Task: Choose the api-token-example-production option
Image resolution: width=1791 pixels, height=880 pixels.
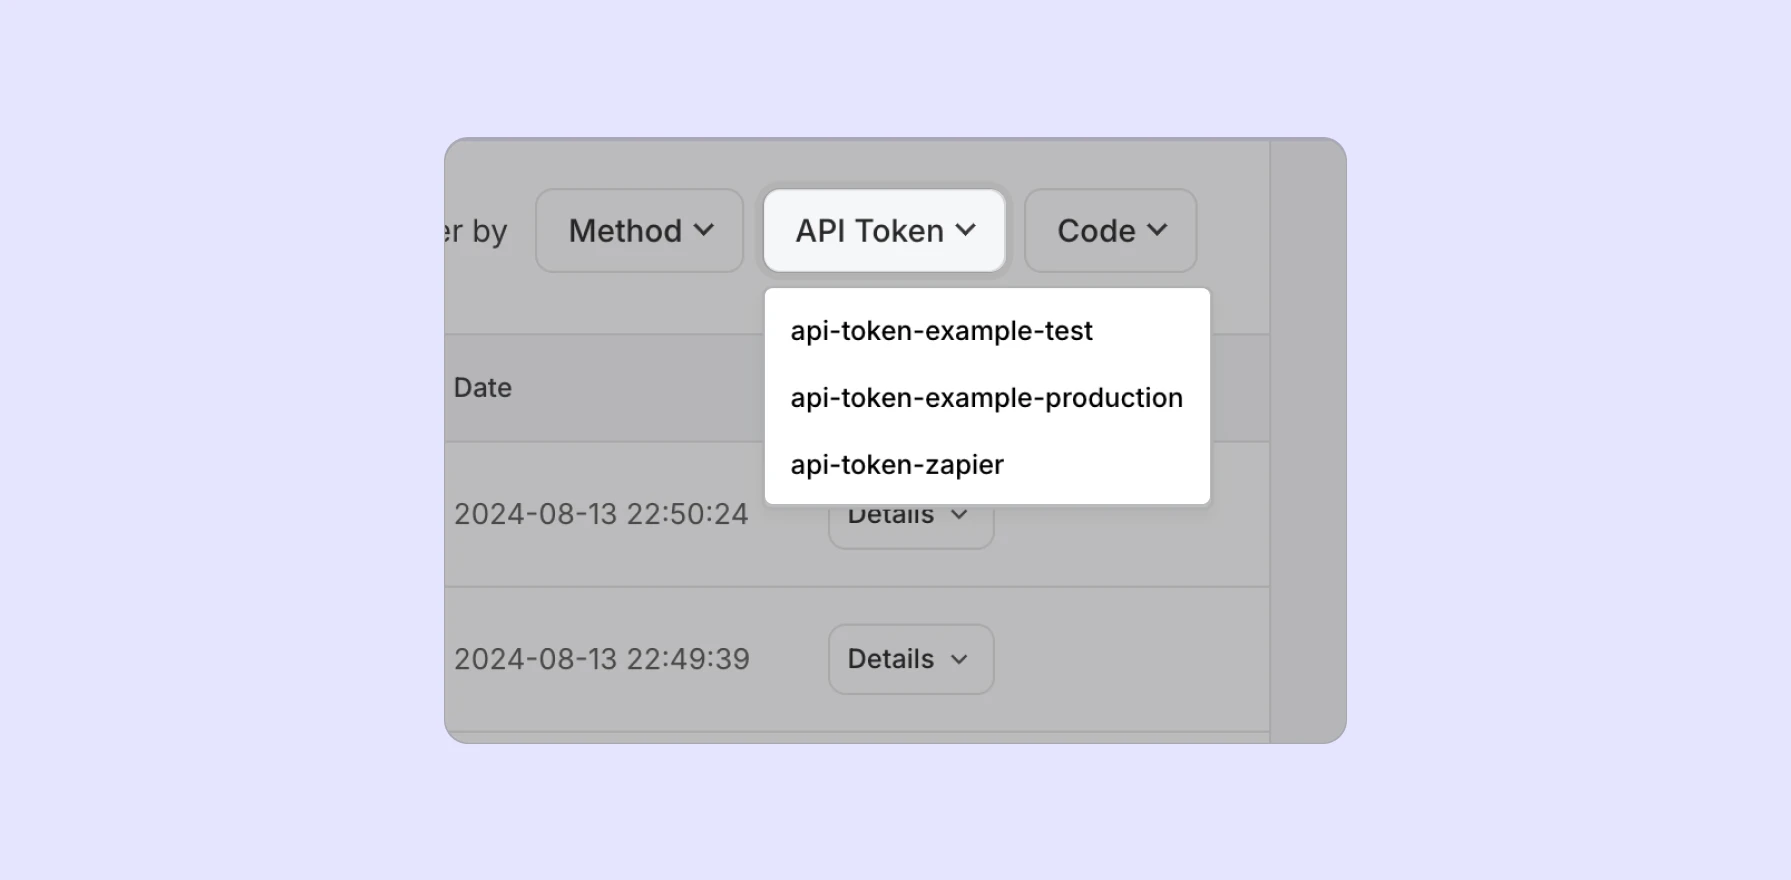Action: point(986,398)
